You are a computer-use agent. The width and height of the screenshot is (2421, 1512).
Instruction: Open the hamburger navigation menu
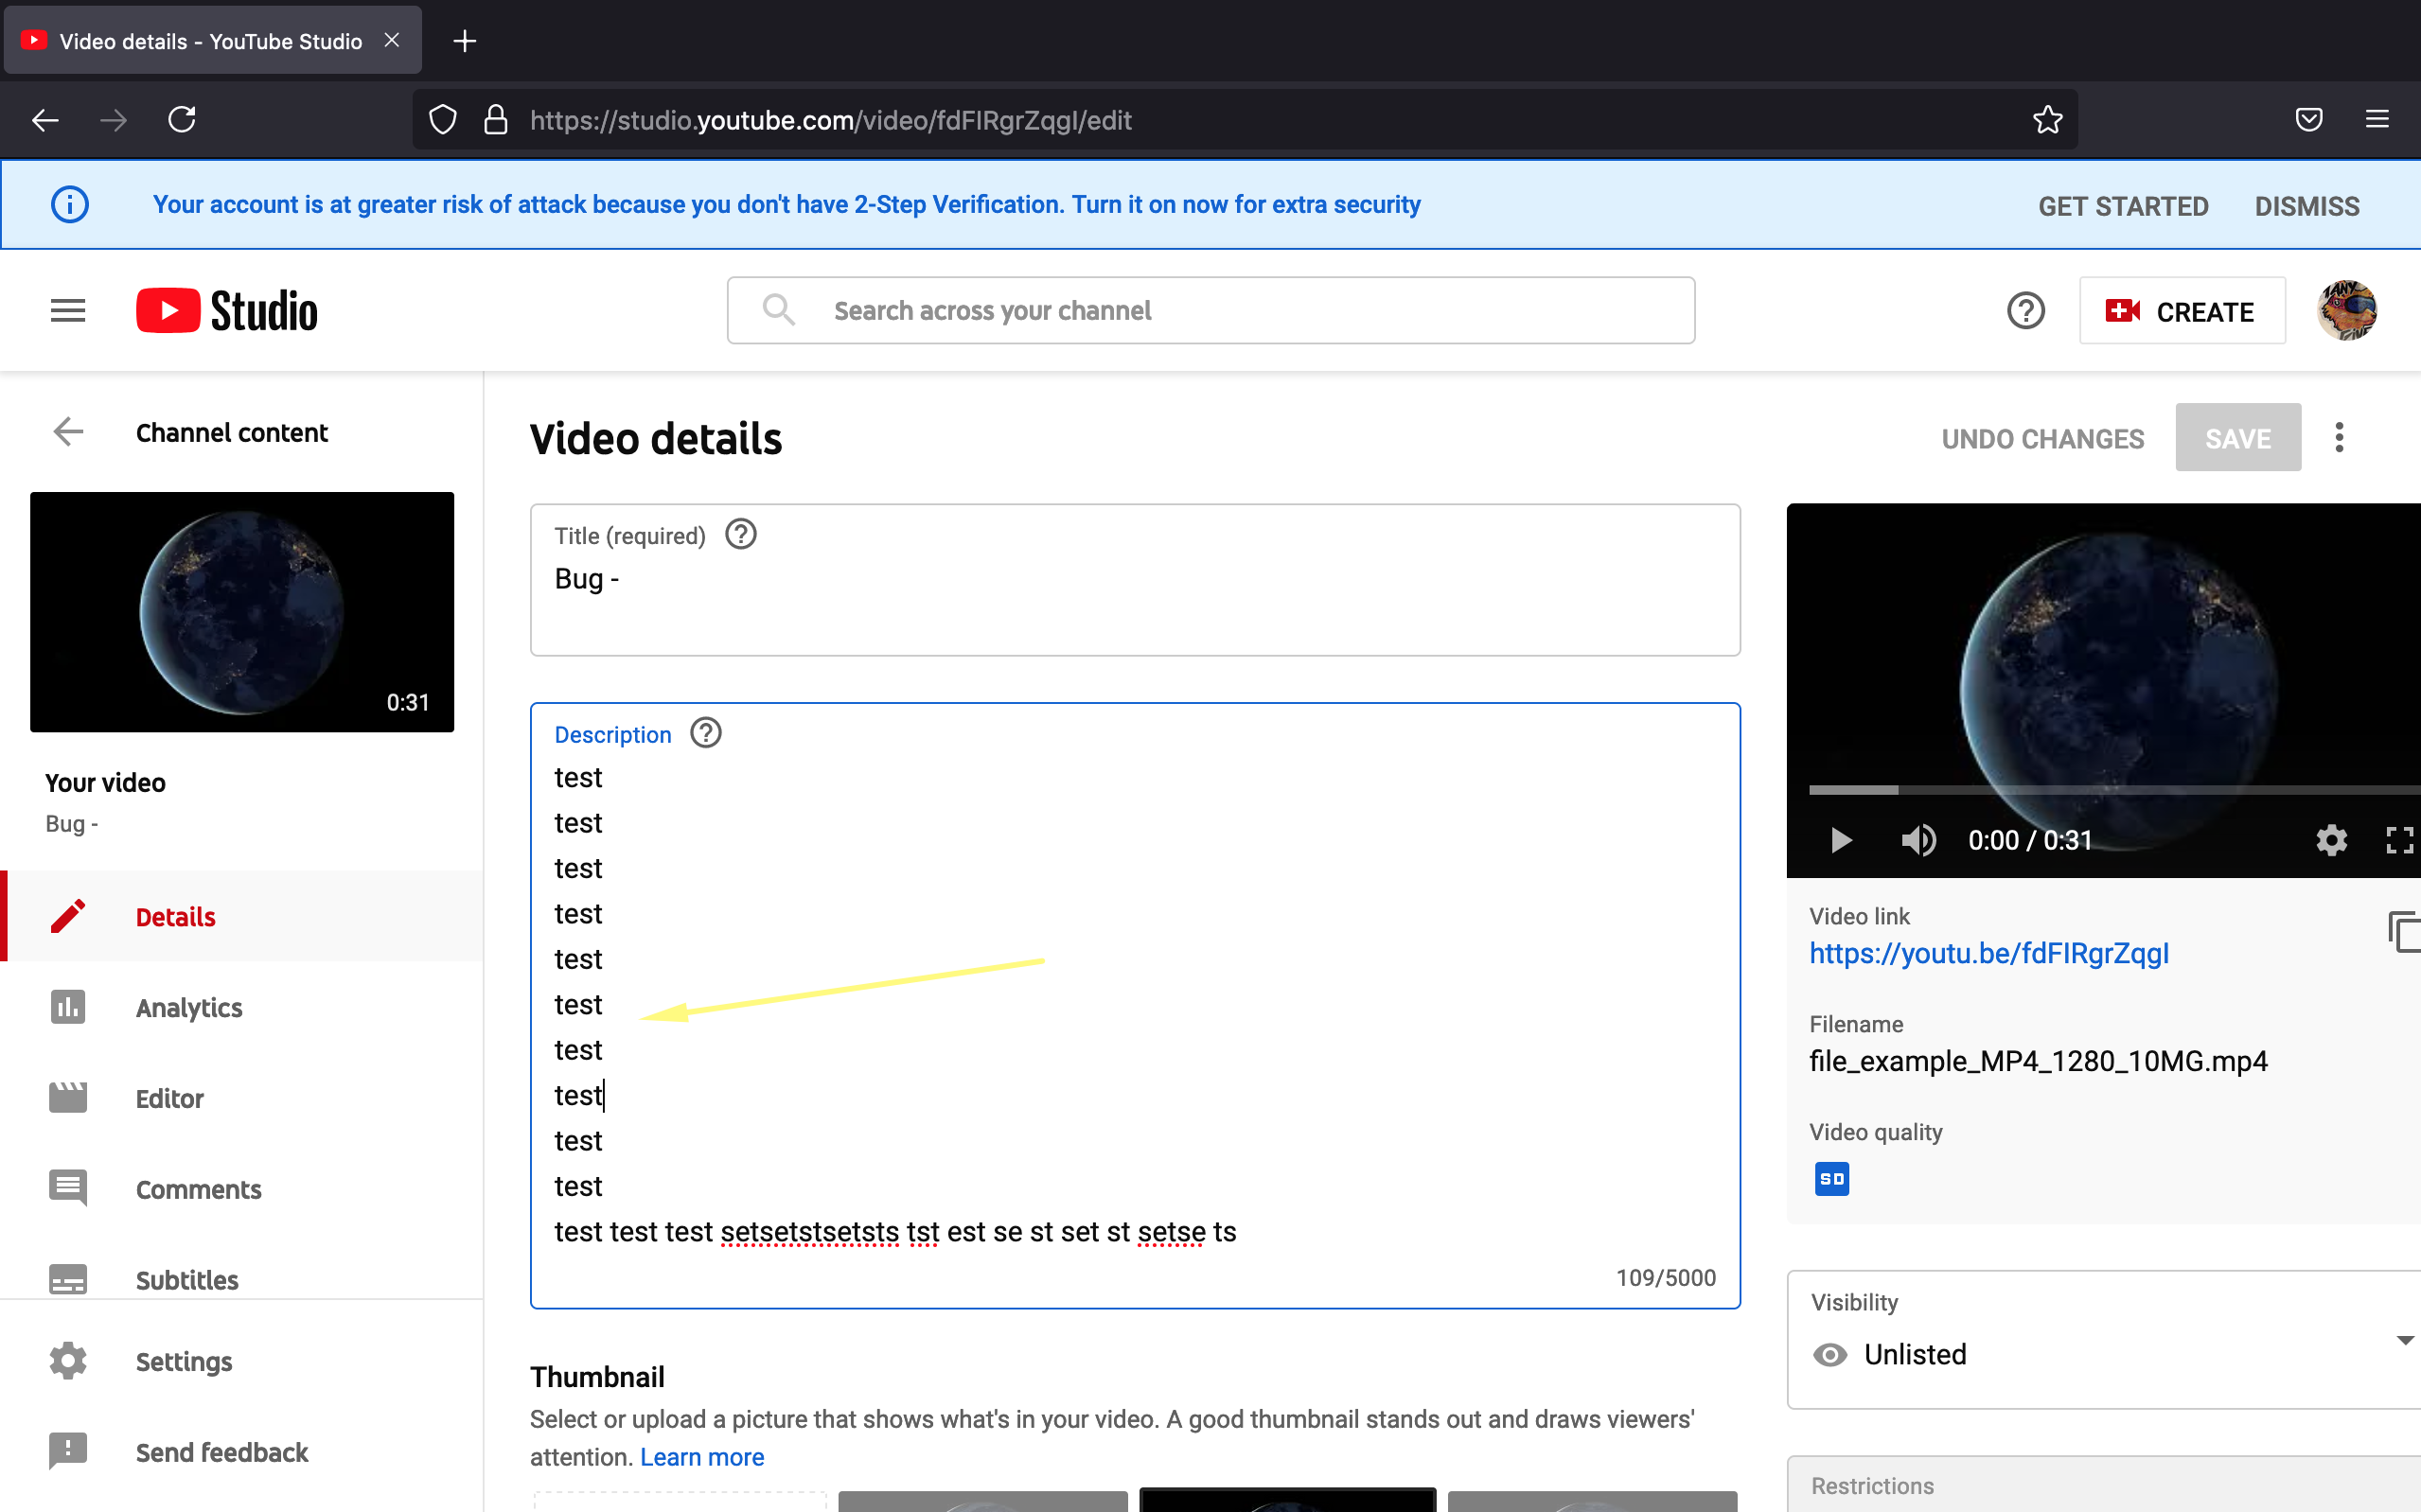(x=67, y=310)
